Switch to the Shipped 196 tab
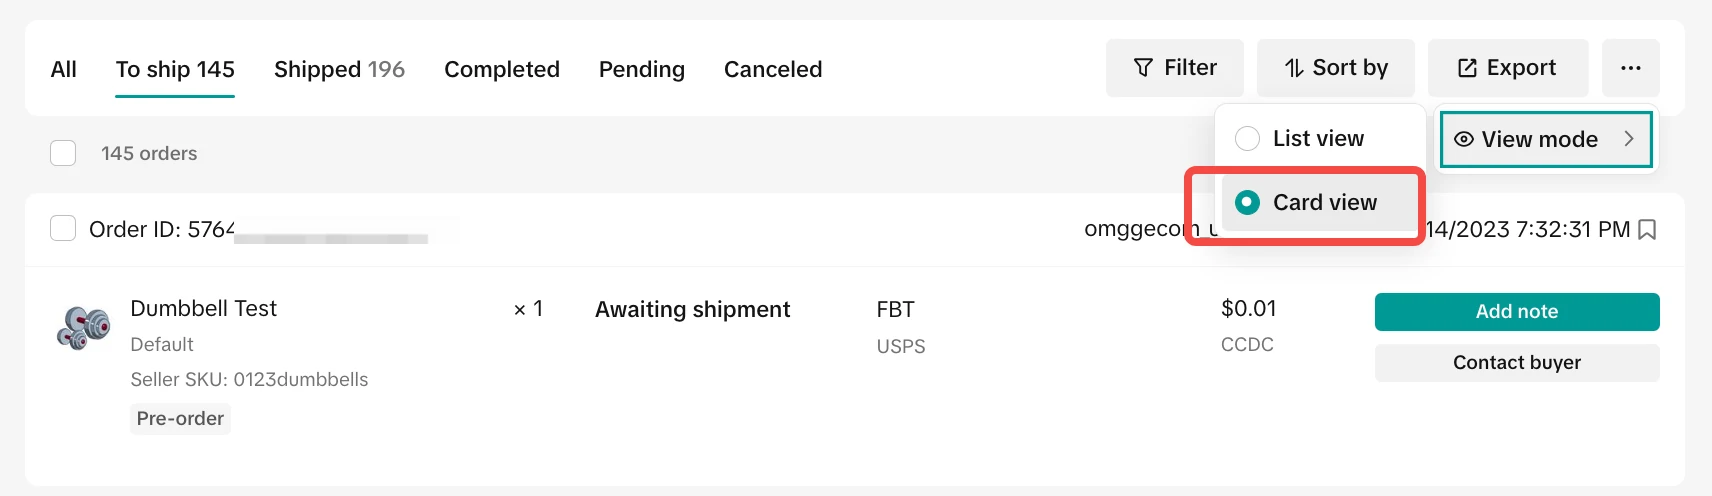The width and height of the screenshot is (1712, 496). [339, 69]
